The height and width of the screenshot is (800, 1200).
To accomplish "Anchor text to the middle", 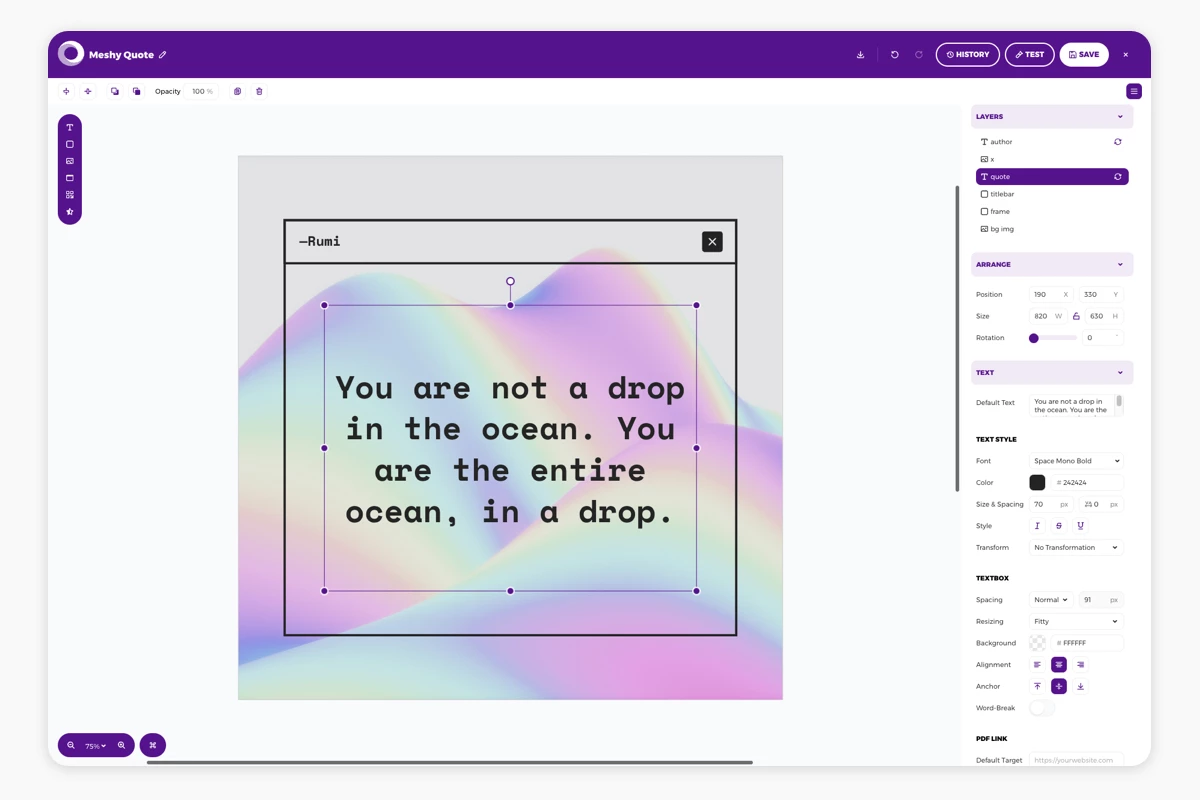I will pyautogui.click(x=1059, y=686).
